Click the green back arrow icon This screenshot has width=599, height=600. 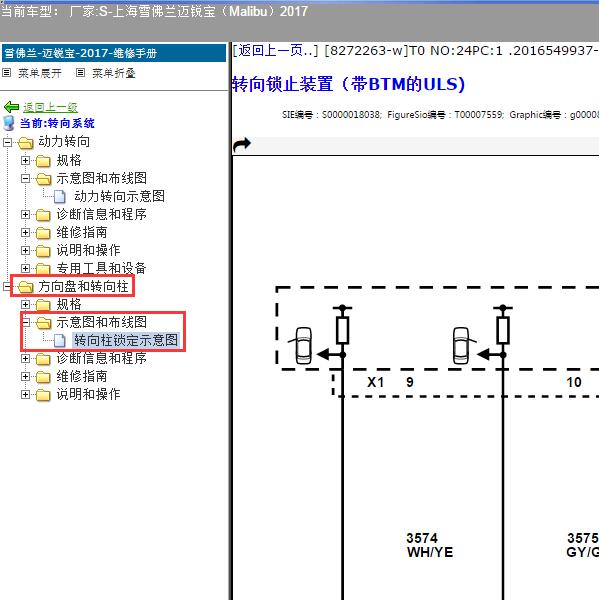coord(11,107)
